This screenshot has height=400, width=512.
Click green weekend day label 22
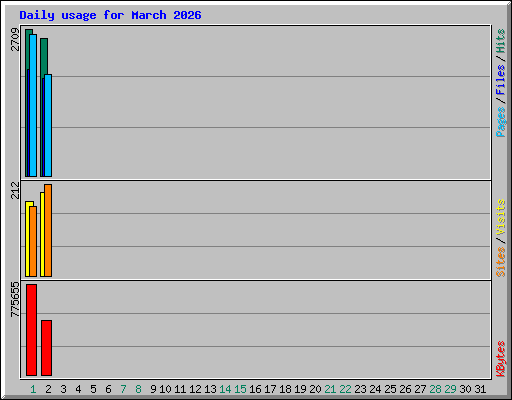[x=345, y=389]
